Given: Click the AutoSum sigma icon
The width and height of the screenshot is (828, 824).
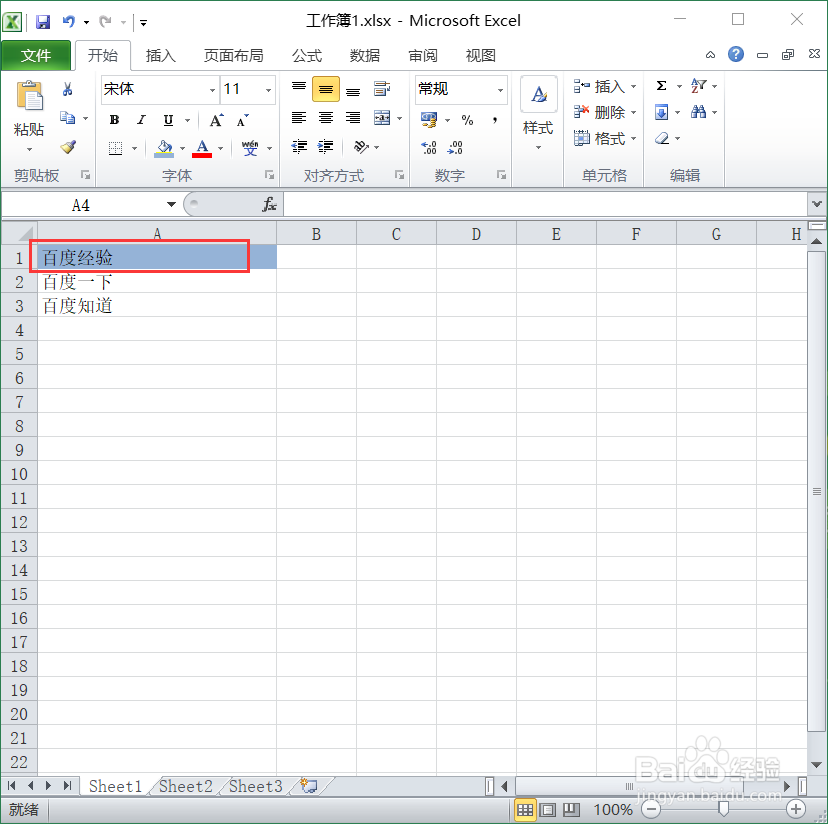Looking at the screenshot, I should 661,86.
